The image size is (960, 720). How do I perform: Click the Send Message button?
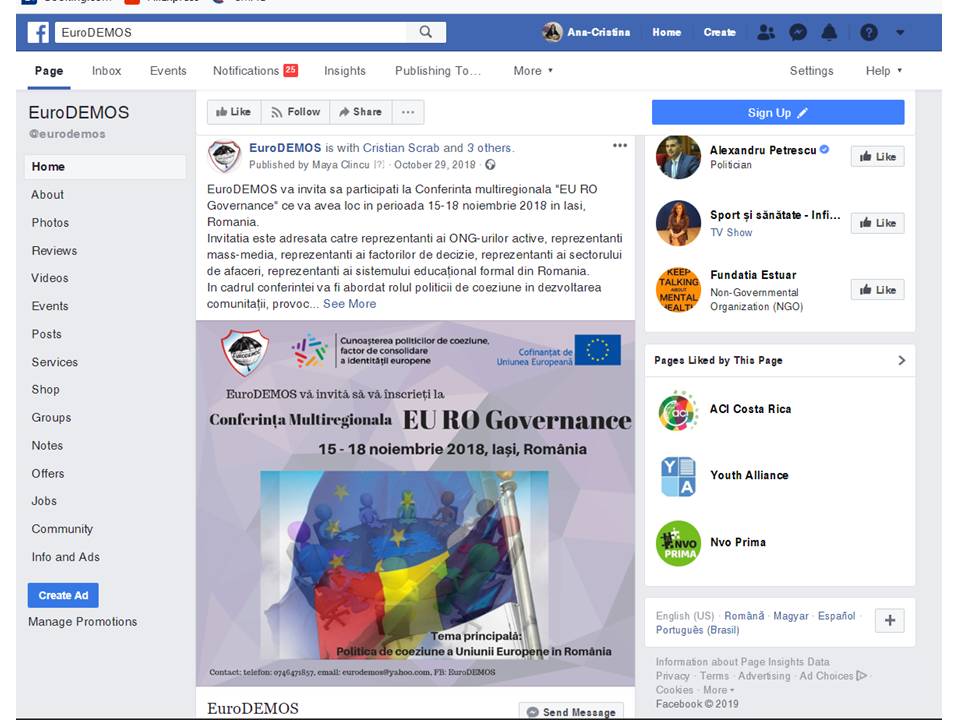tap(571, 711)
